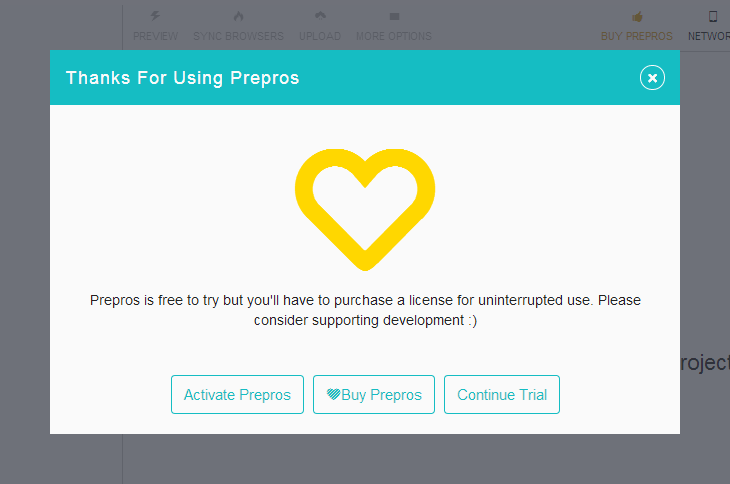Click the More Options icon
Screen dimensions: 730x484
[394, 17]
